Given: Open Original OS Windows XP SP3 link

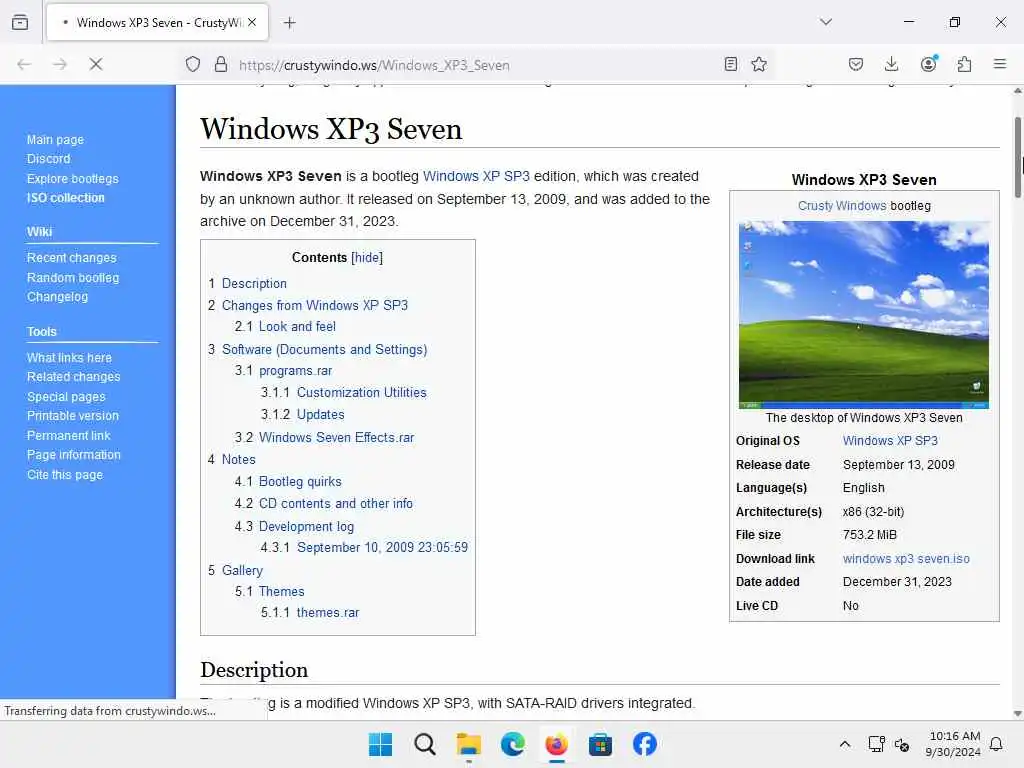Looking at the screenshot, I should [889, 441].
